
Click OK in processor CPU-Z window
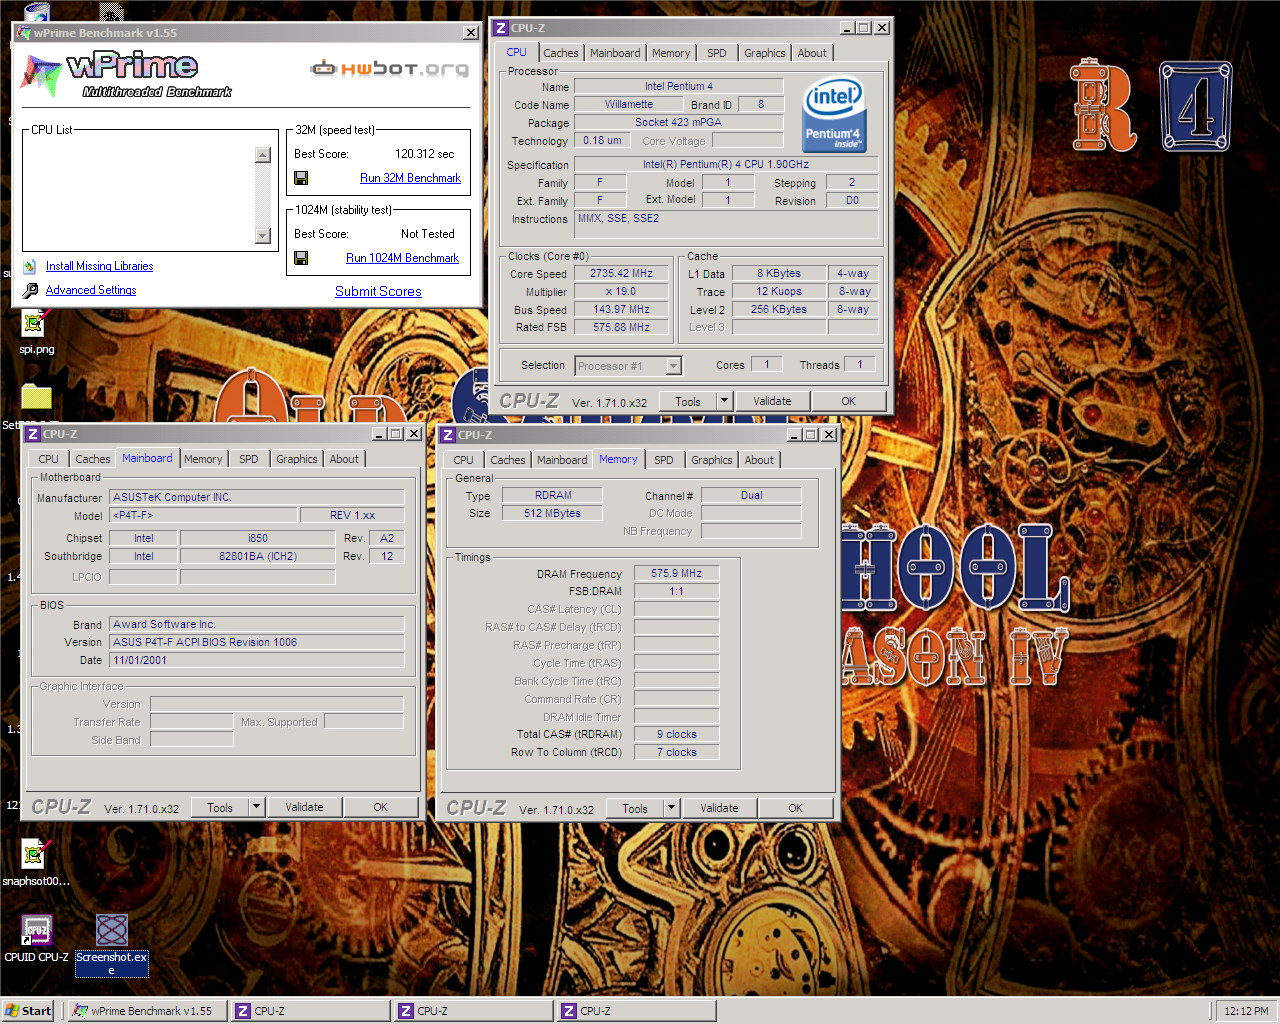pyautogui.click(x=848, y=401)
